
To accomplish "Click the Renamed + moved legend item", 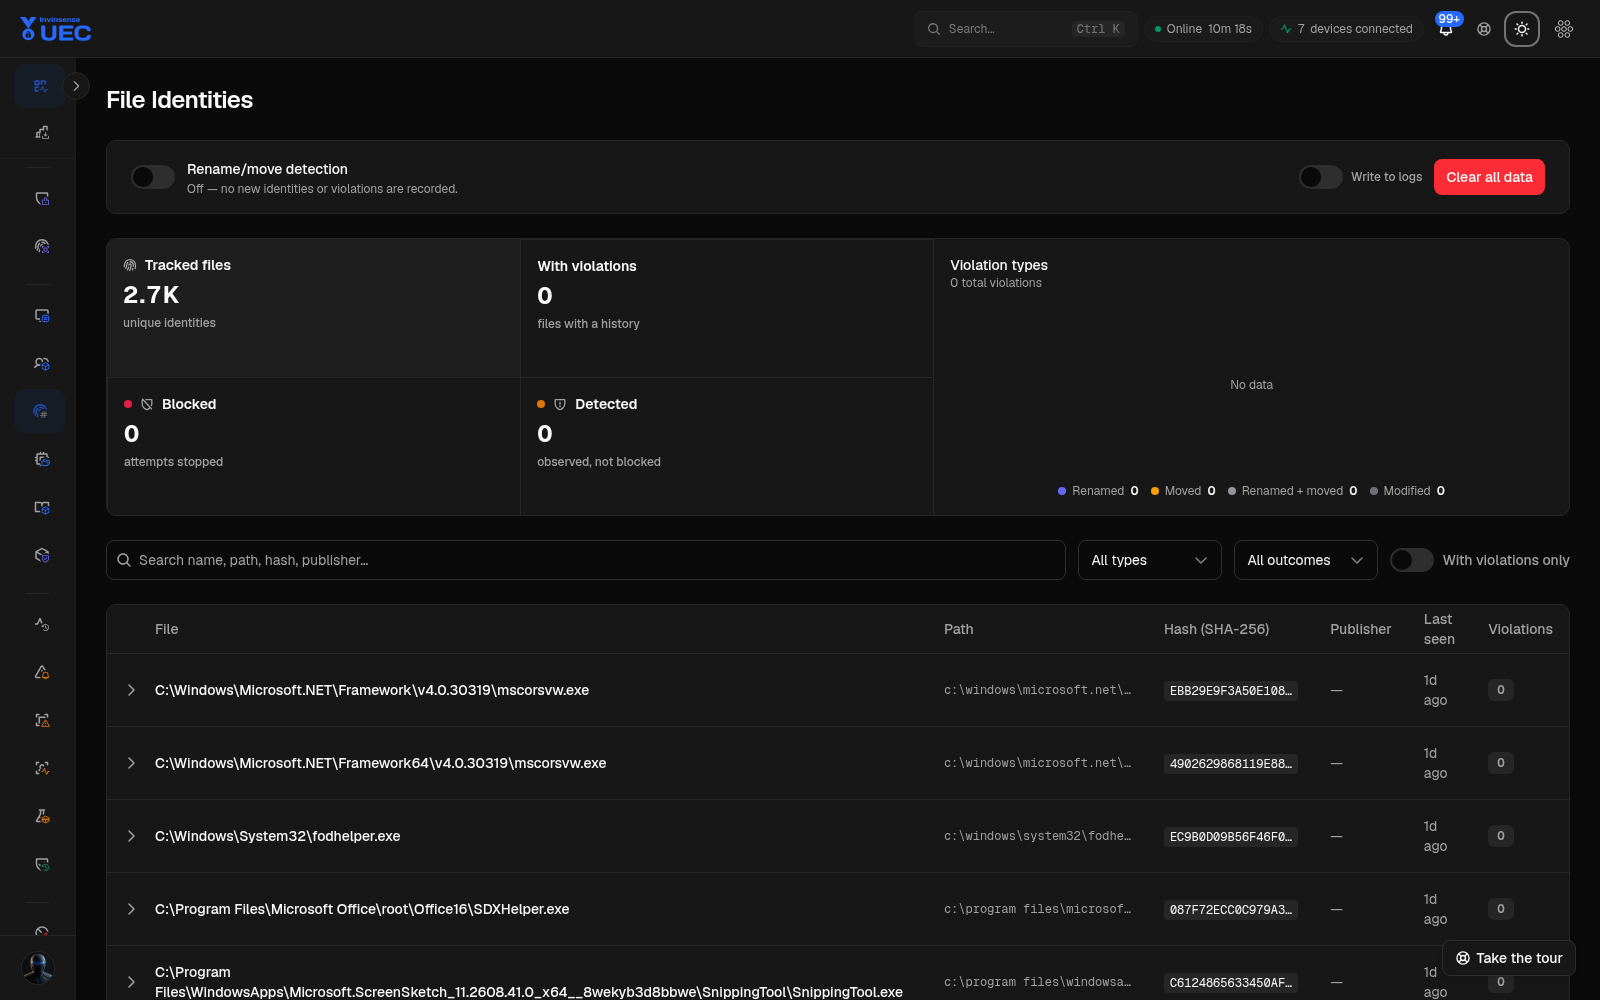I will pos(1292,491).
